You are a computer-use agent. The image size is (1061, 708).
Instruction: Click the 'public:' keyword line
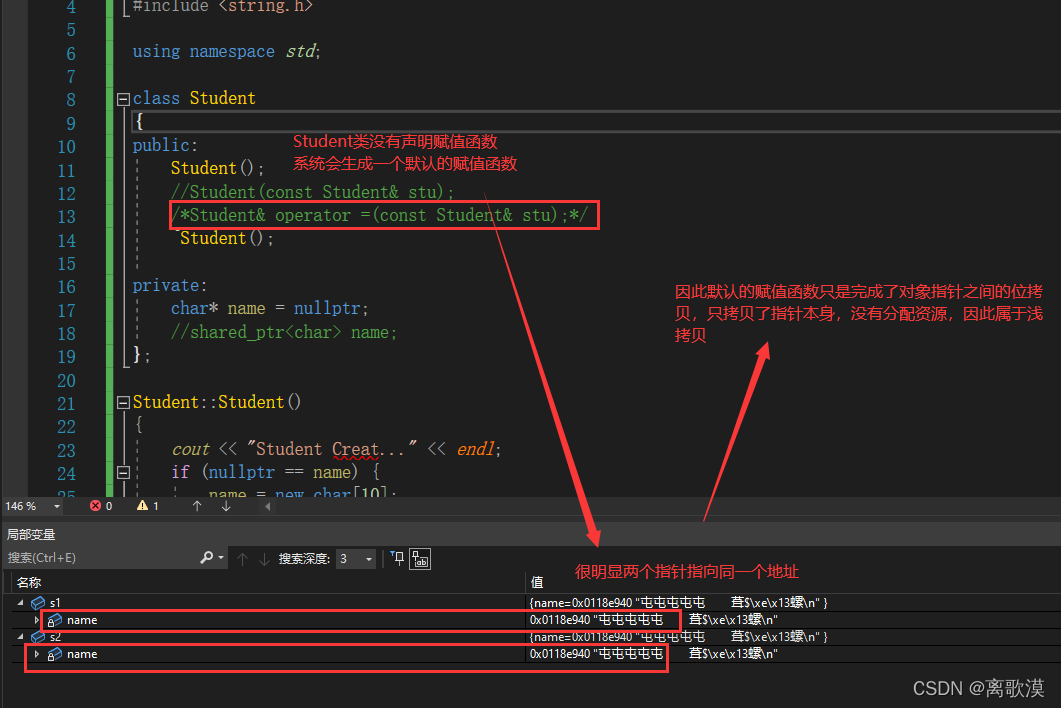click(x=165, y=146)
